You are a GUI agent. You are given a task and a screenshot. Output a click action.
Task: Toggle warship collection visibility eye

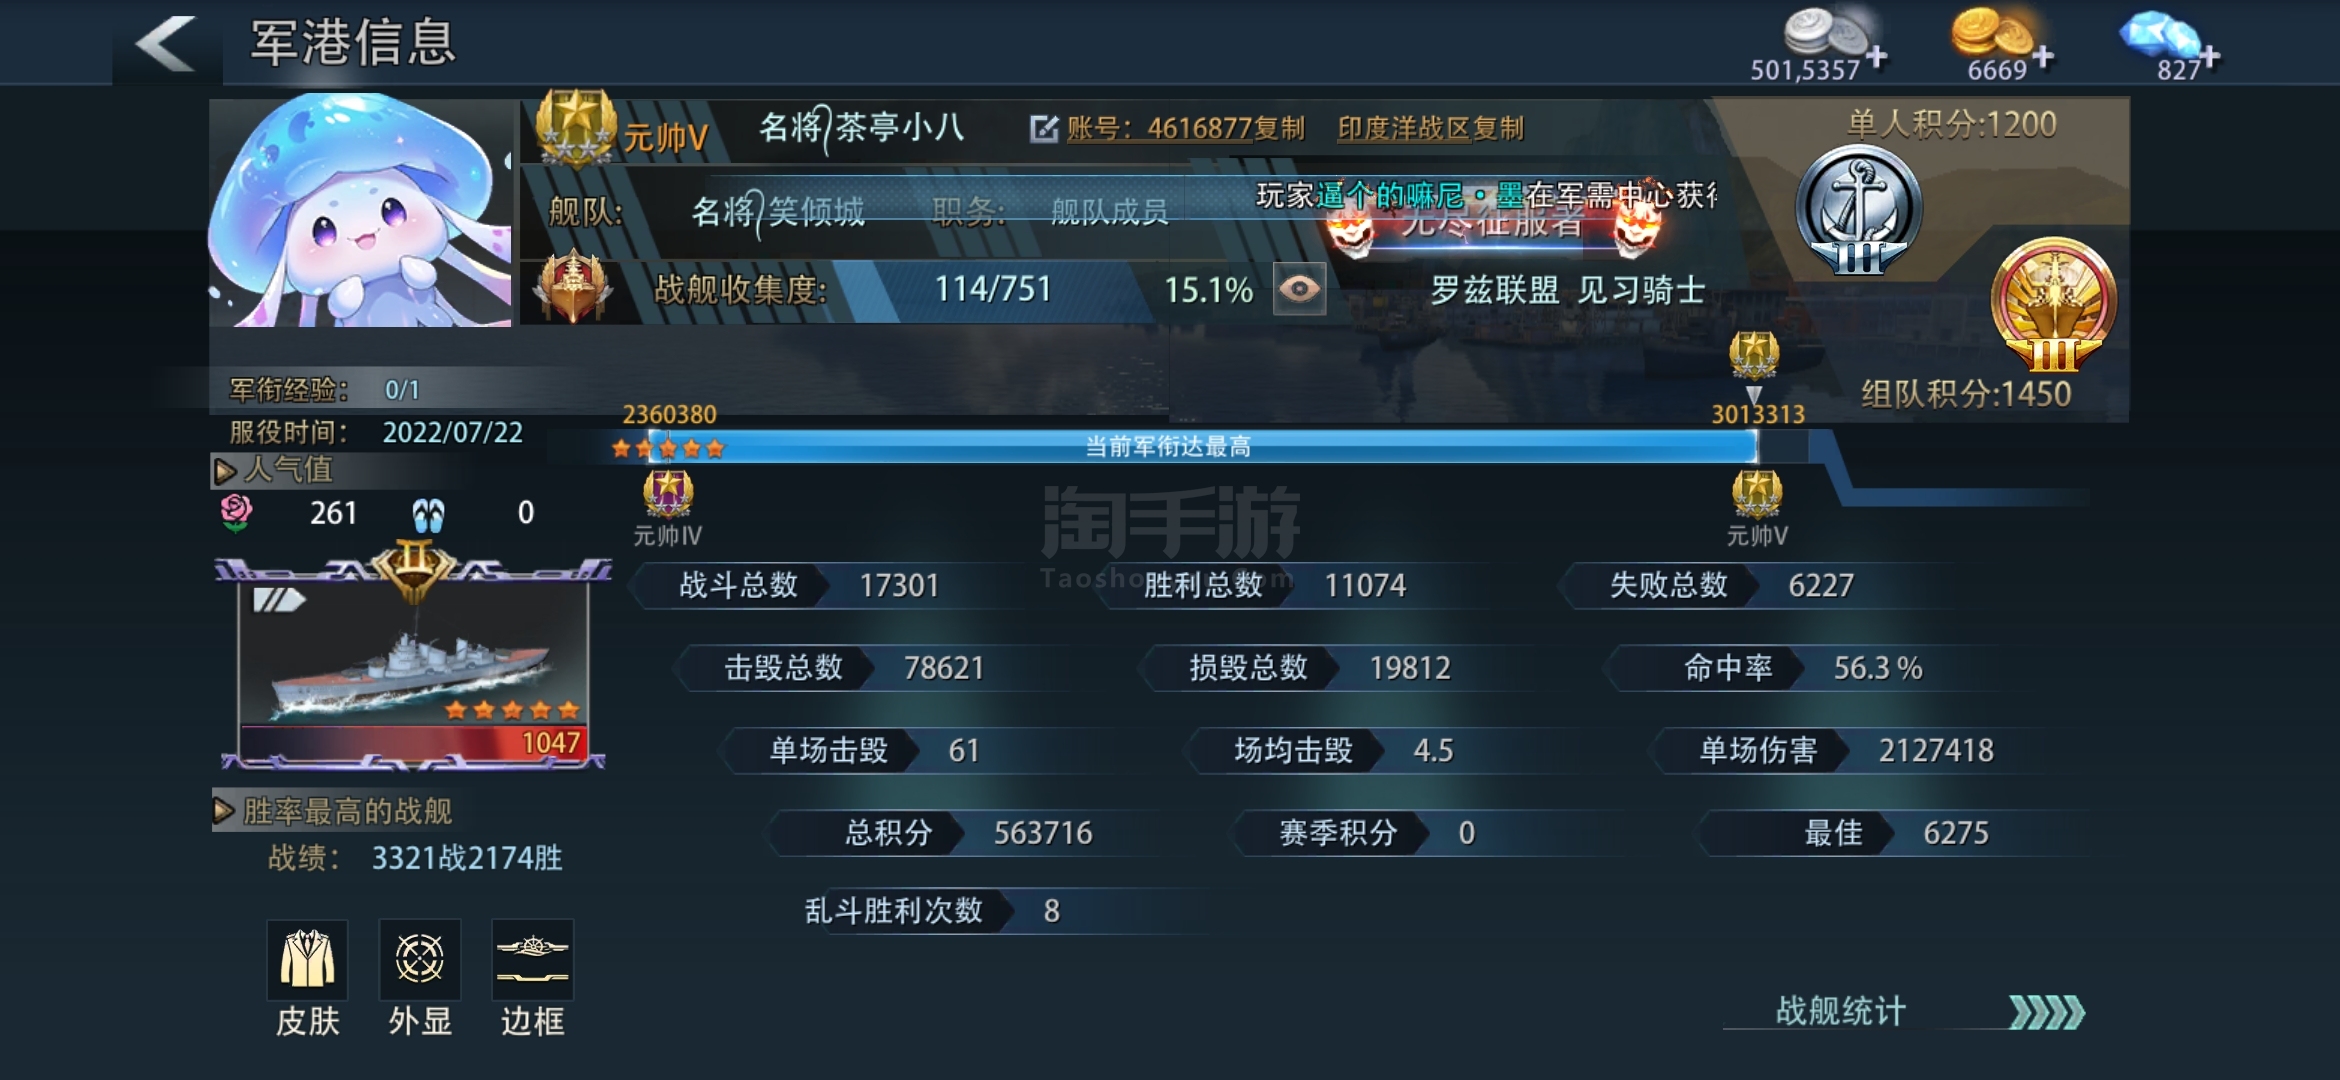1299,289
